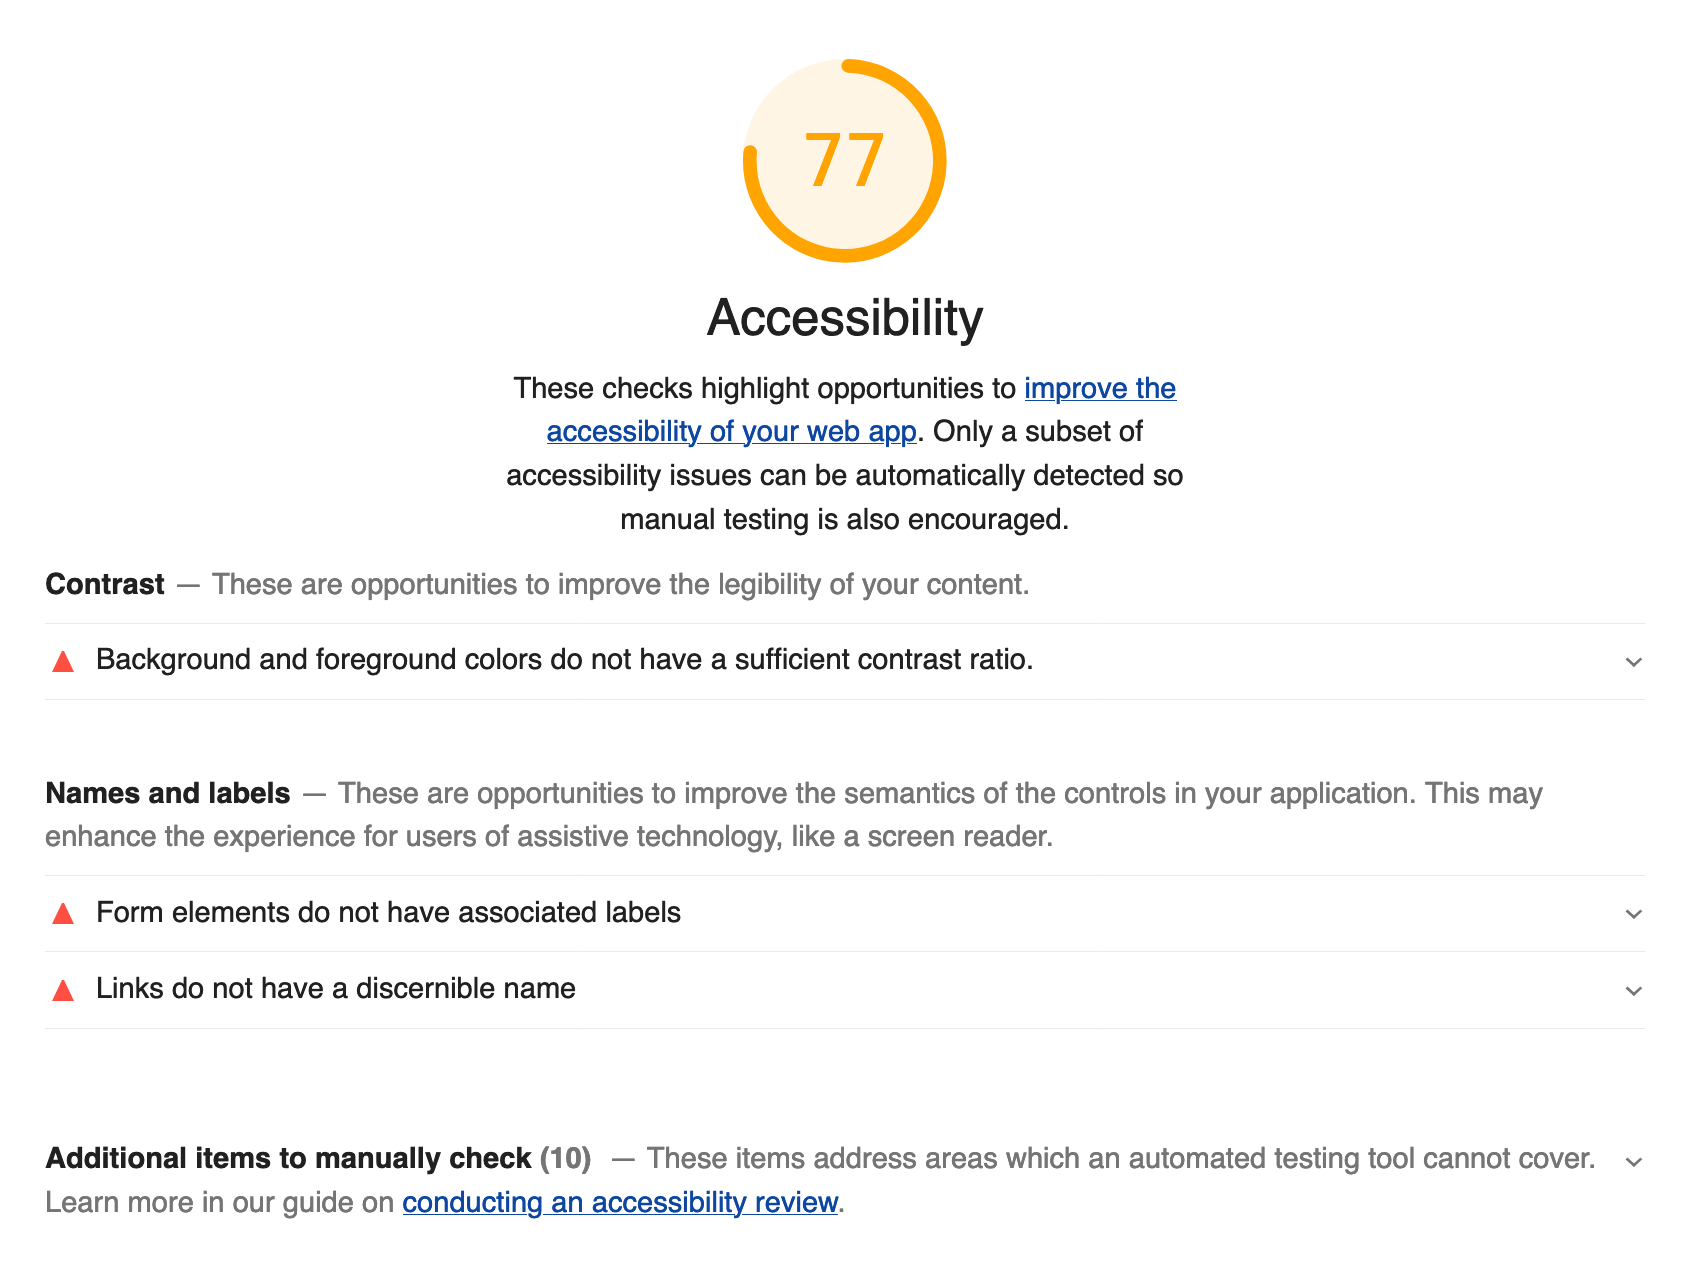
Task: Click the warning triangle beside form elements audit
Action: click(62, 913)
